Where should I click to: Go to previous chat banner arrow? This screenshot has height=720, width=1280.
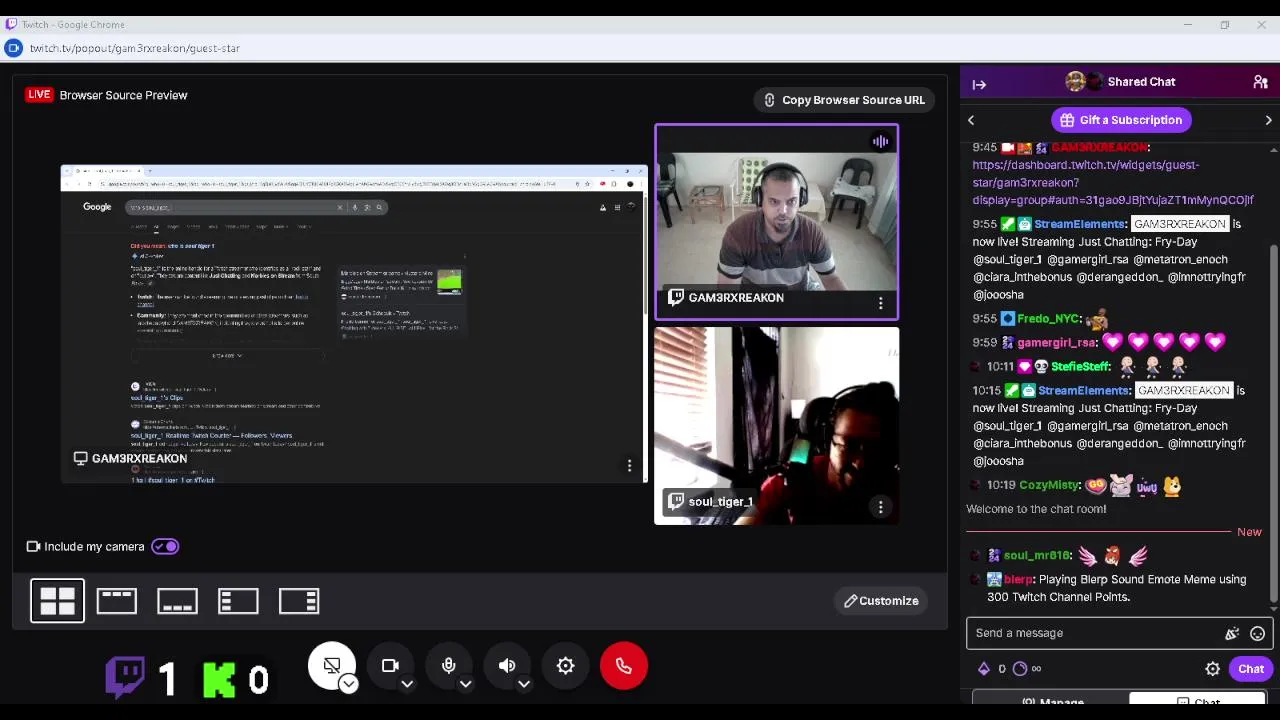[971, 120]
